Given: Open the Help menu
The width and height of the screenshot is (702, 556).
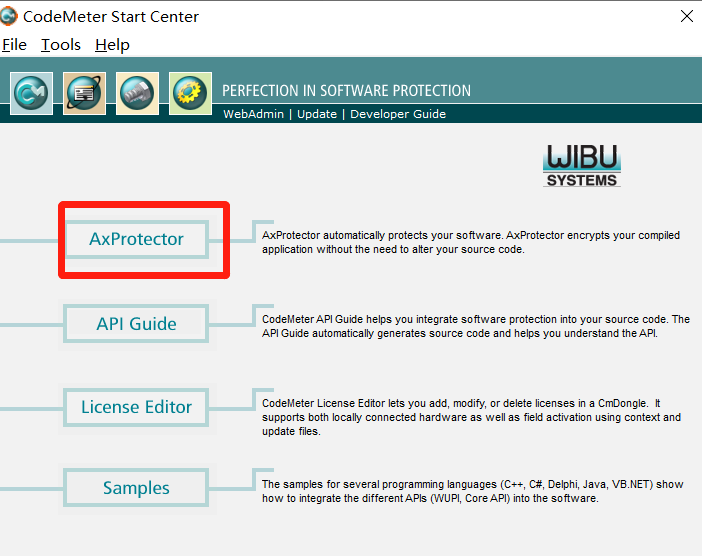Looking at the screenshot, I should pyautogui.click(x=112, y=45).
